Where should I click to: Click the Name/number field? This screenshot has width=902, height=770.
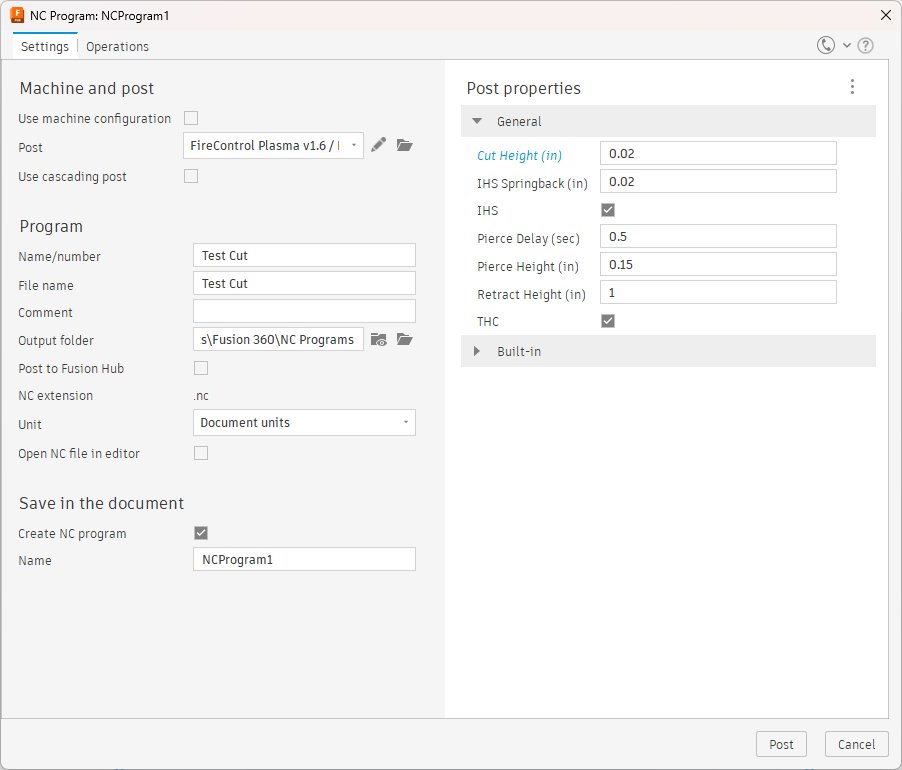pyautogui.click(x=304, y=255)
